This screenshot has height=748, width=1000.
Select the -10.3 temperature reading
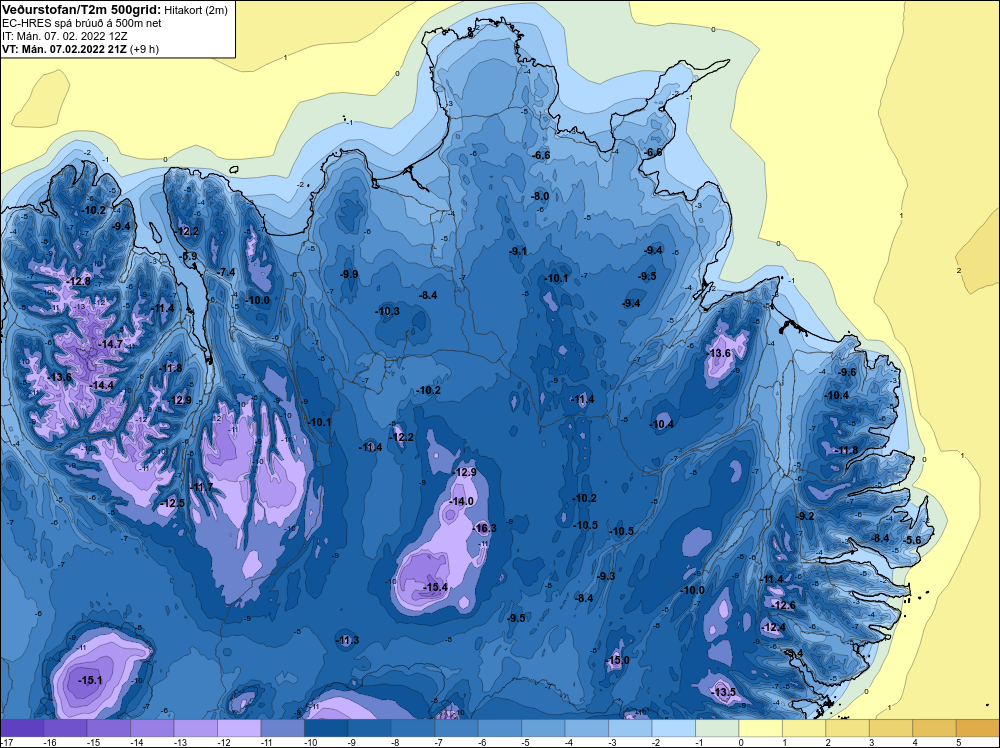point(388,311)
